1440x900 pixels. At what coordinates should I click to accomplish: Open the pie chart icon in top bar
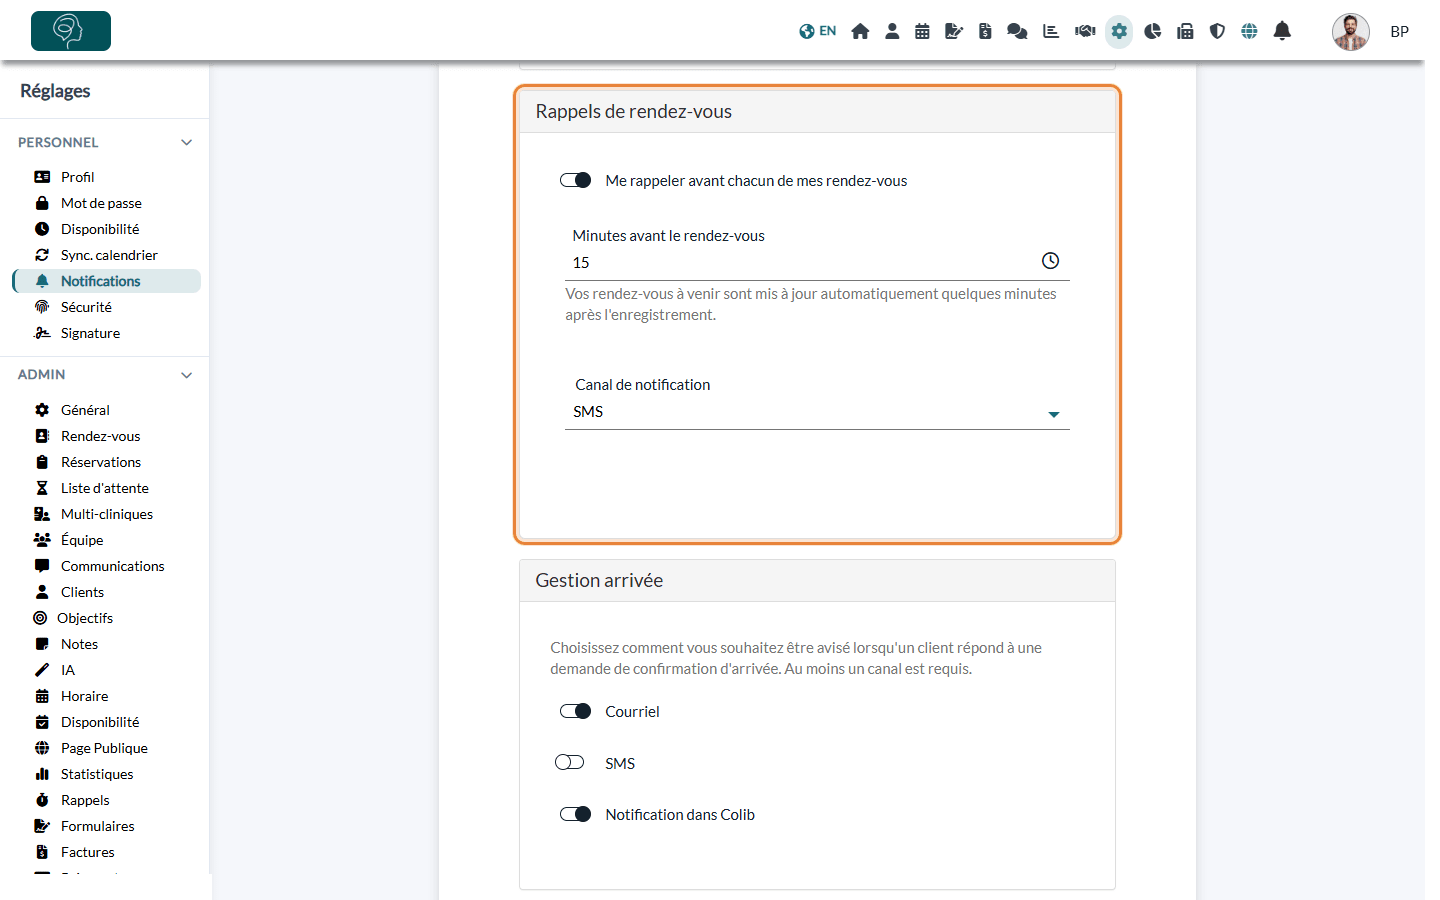pos(1153,31)
